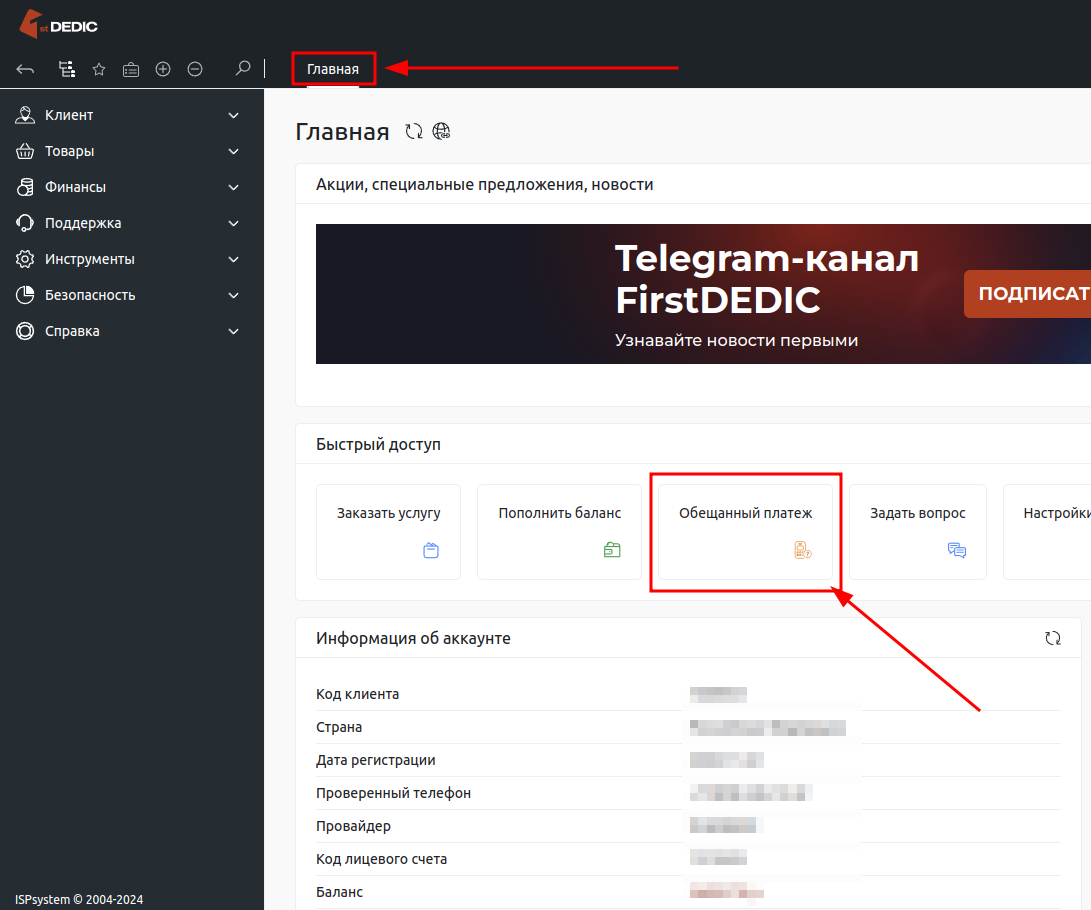Screen dimensions: 1091x910
Task: Click the favorites star icon
Action: (x=99, y=69)
